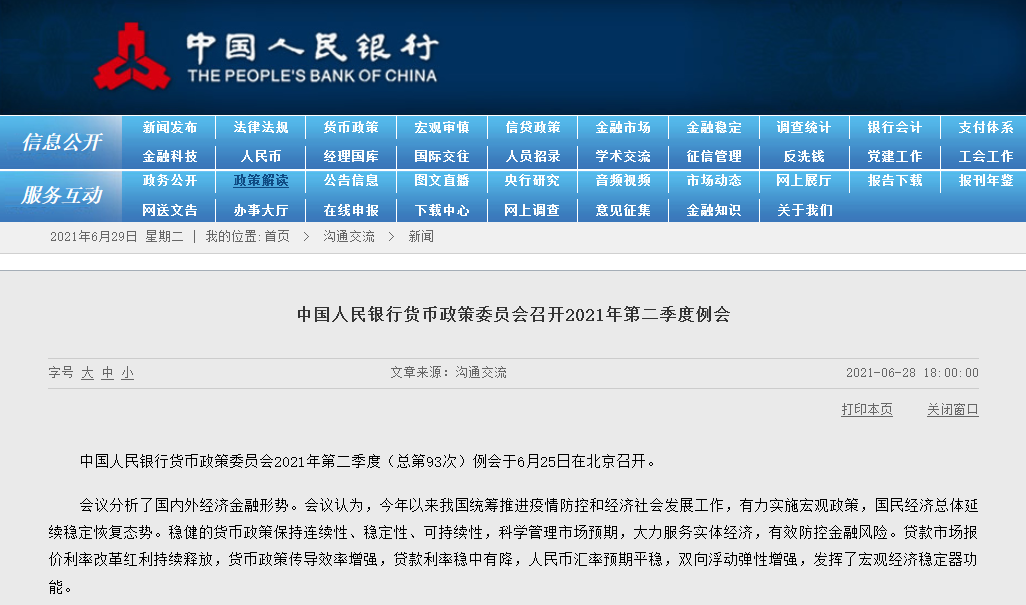Click the date 2021年6月29日 星期二
The width and height of the screenshot is (1026, 605).
click(x=116, y=236)
